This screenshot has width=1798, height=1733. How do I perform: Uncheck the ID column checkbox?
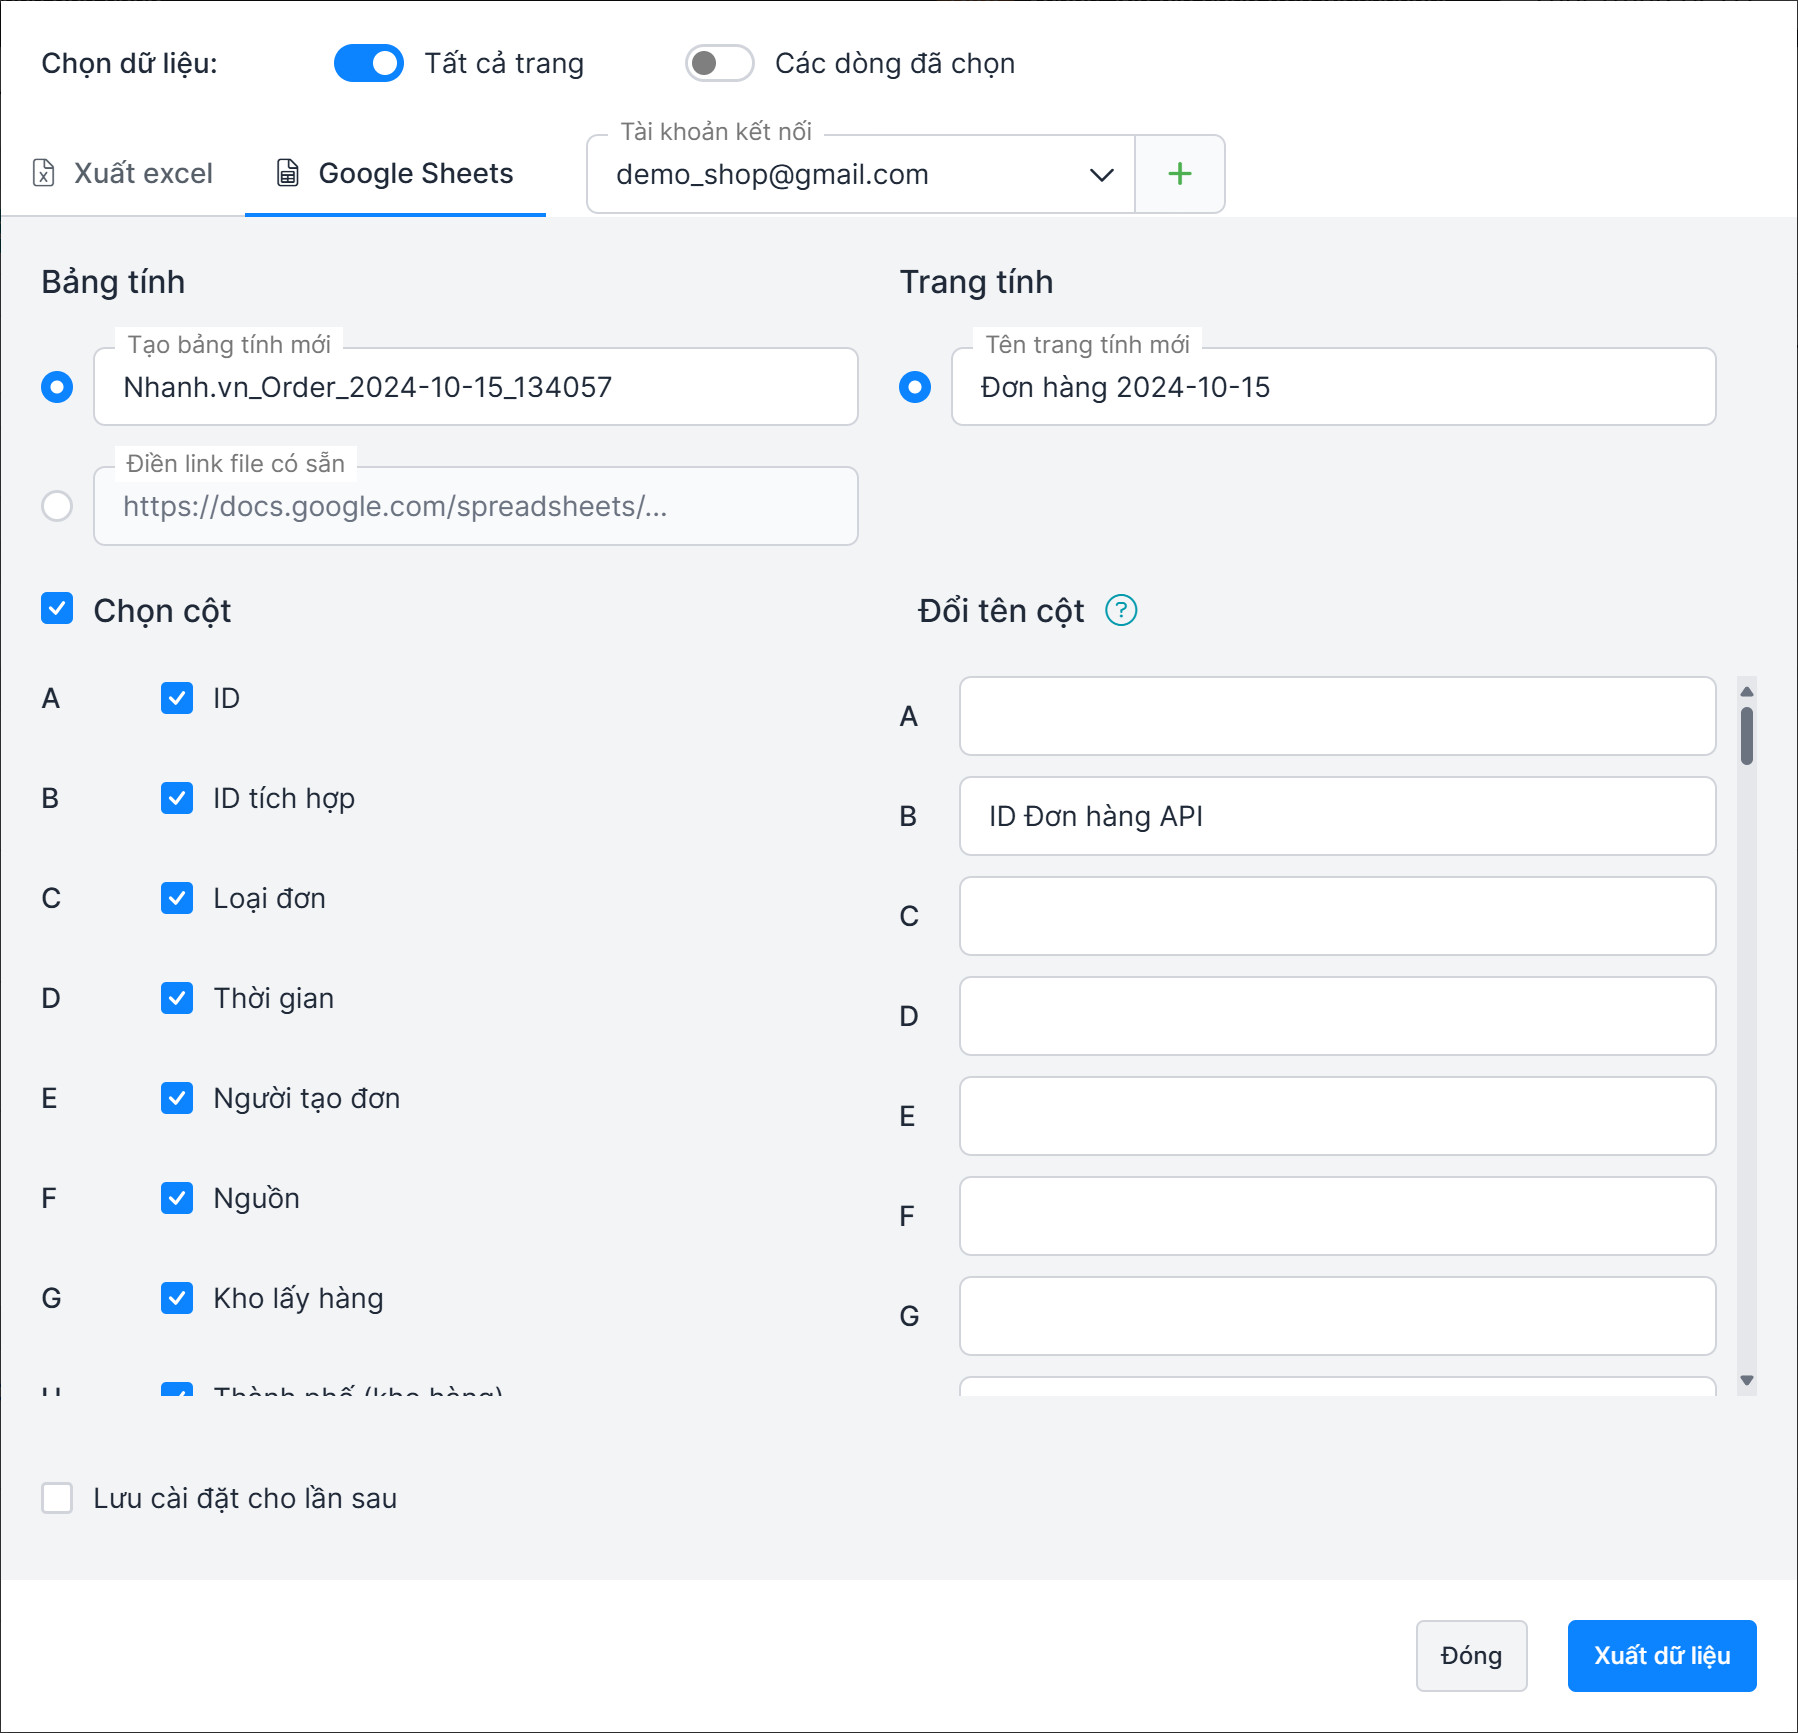[177, 698]
